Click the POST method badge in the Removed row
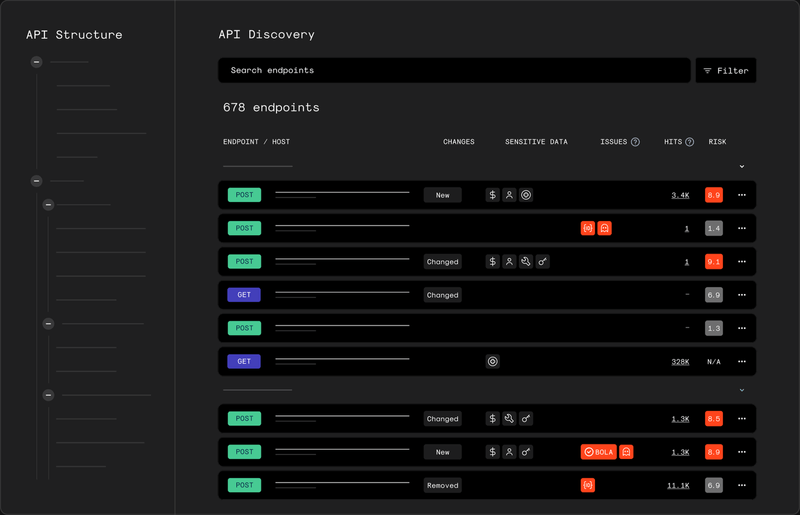This screenshot has width=800, height=515. (x=244, y=485)
